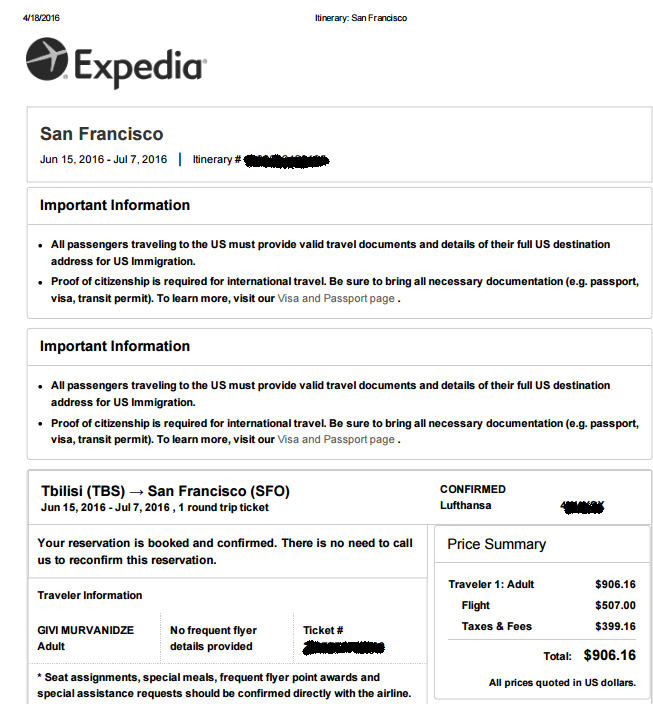Screen dimensions: 653x704
Task: Open Visa and Passport page link in first Important Information box
Action: [x=335, y=298]
